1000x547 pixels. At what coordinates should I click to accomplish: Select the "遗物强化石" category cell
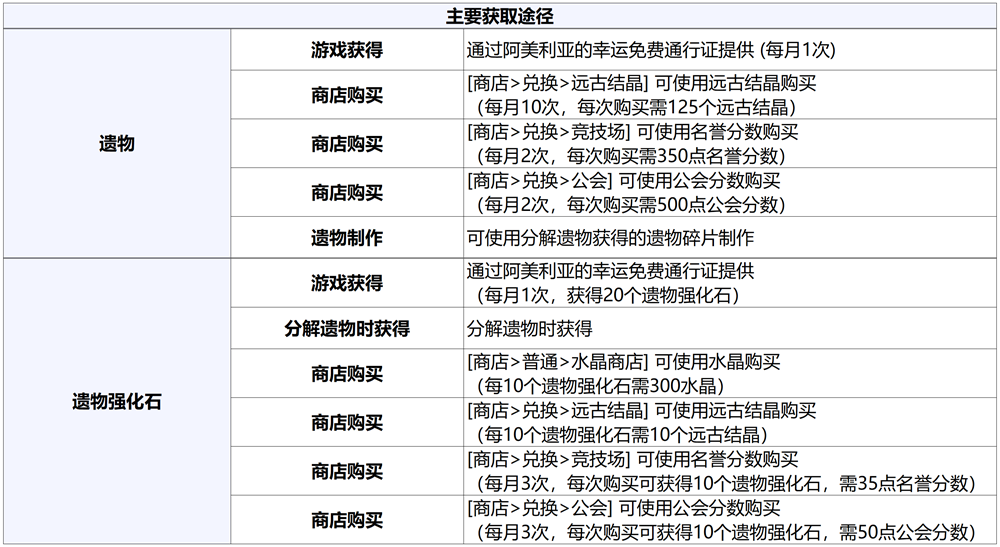(x=116, y=402)
